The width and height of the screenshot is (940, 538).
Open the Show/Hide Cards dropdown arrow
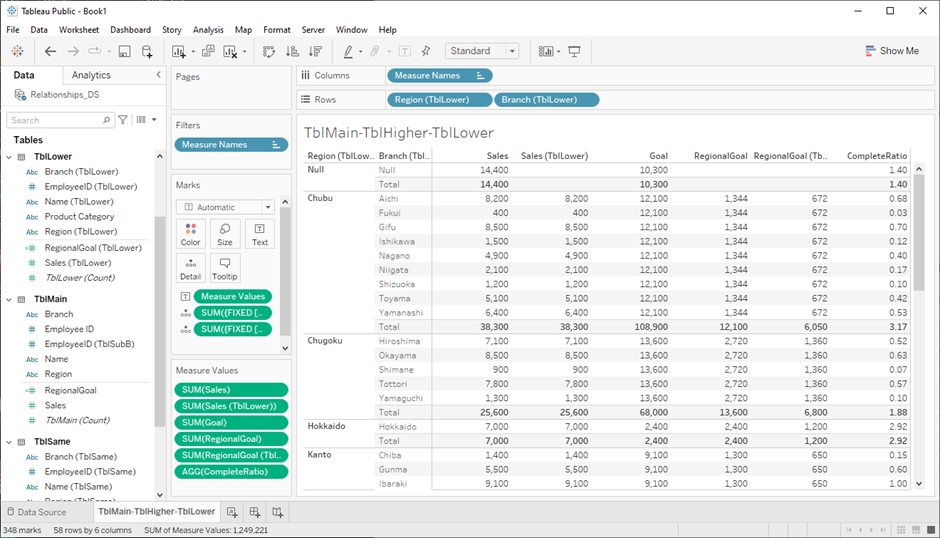coord(559,52)
